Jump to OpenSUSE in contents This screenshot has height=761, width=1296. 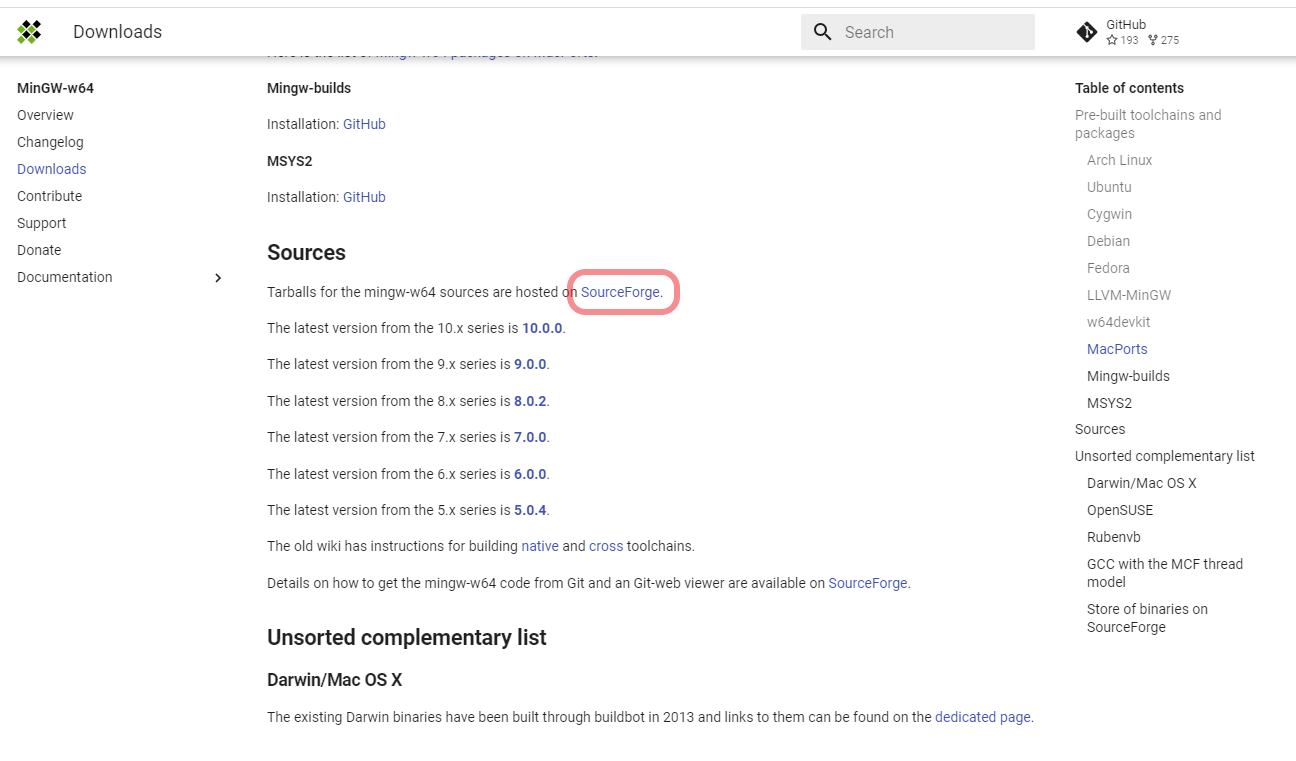point(1120,510)
